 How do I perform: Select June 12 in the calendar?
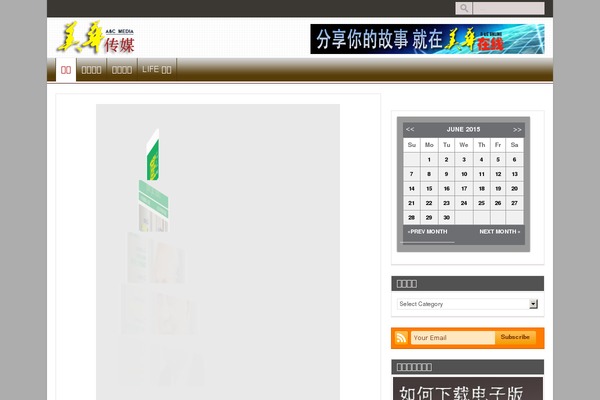pyautogui.click(x=498, y=174)
